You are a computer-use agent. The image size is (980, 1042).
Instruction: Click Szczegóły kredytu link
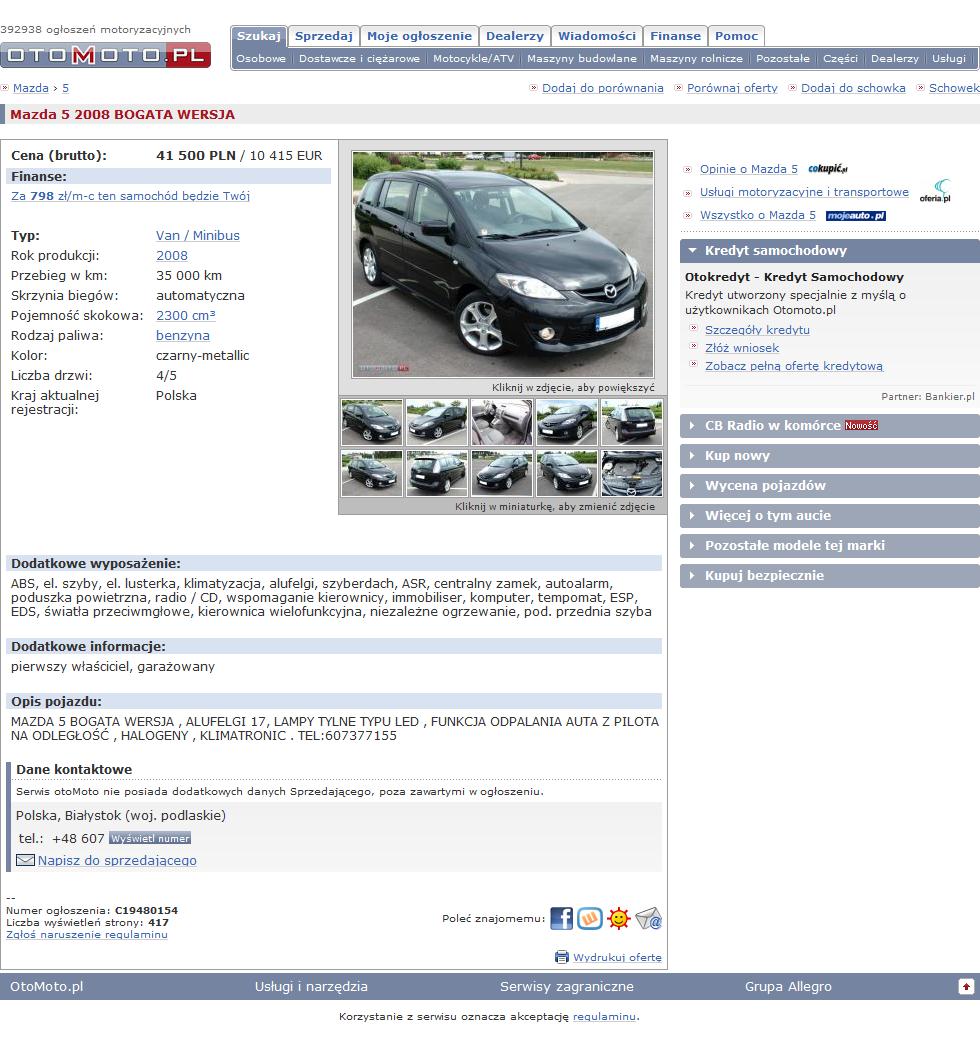(x=757, y=330)
